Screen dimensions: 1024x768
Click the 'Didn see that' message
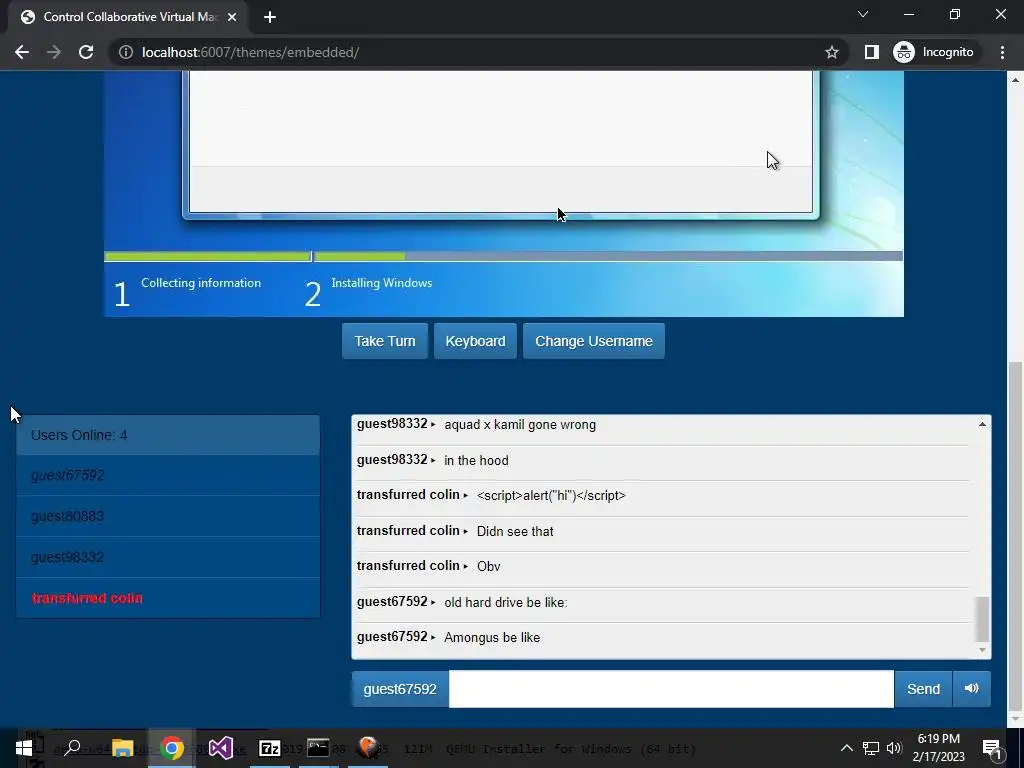(x=515, y=532)
